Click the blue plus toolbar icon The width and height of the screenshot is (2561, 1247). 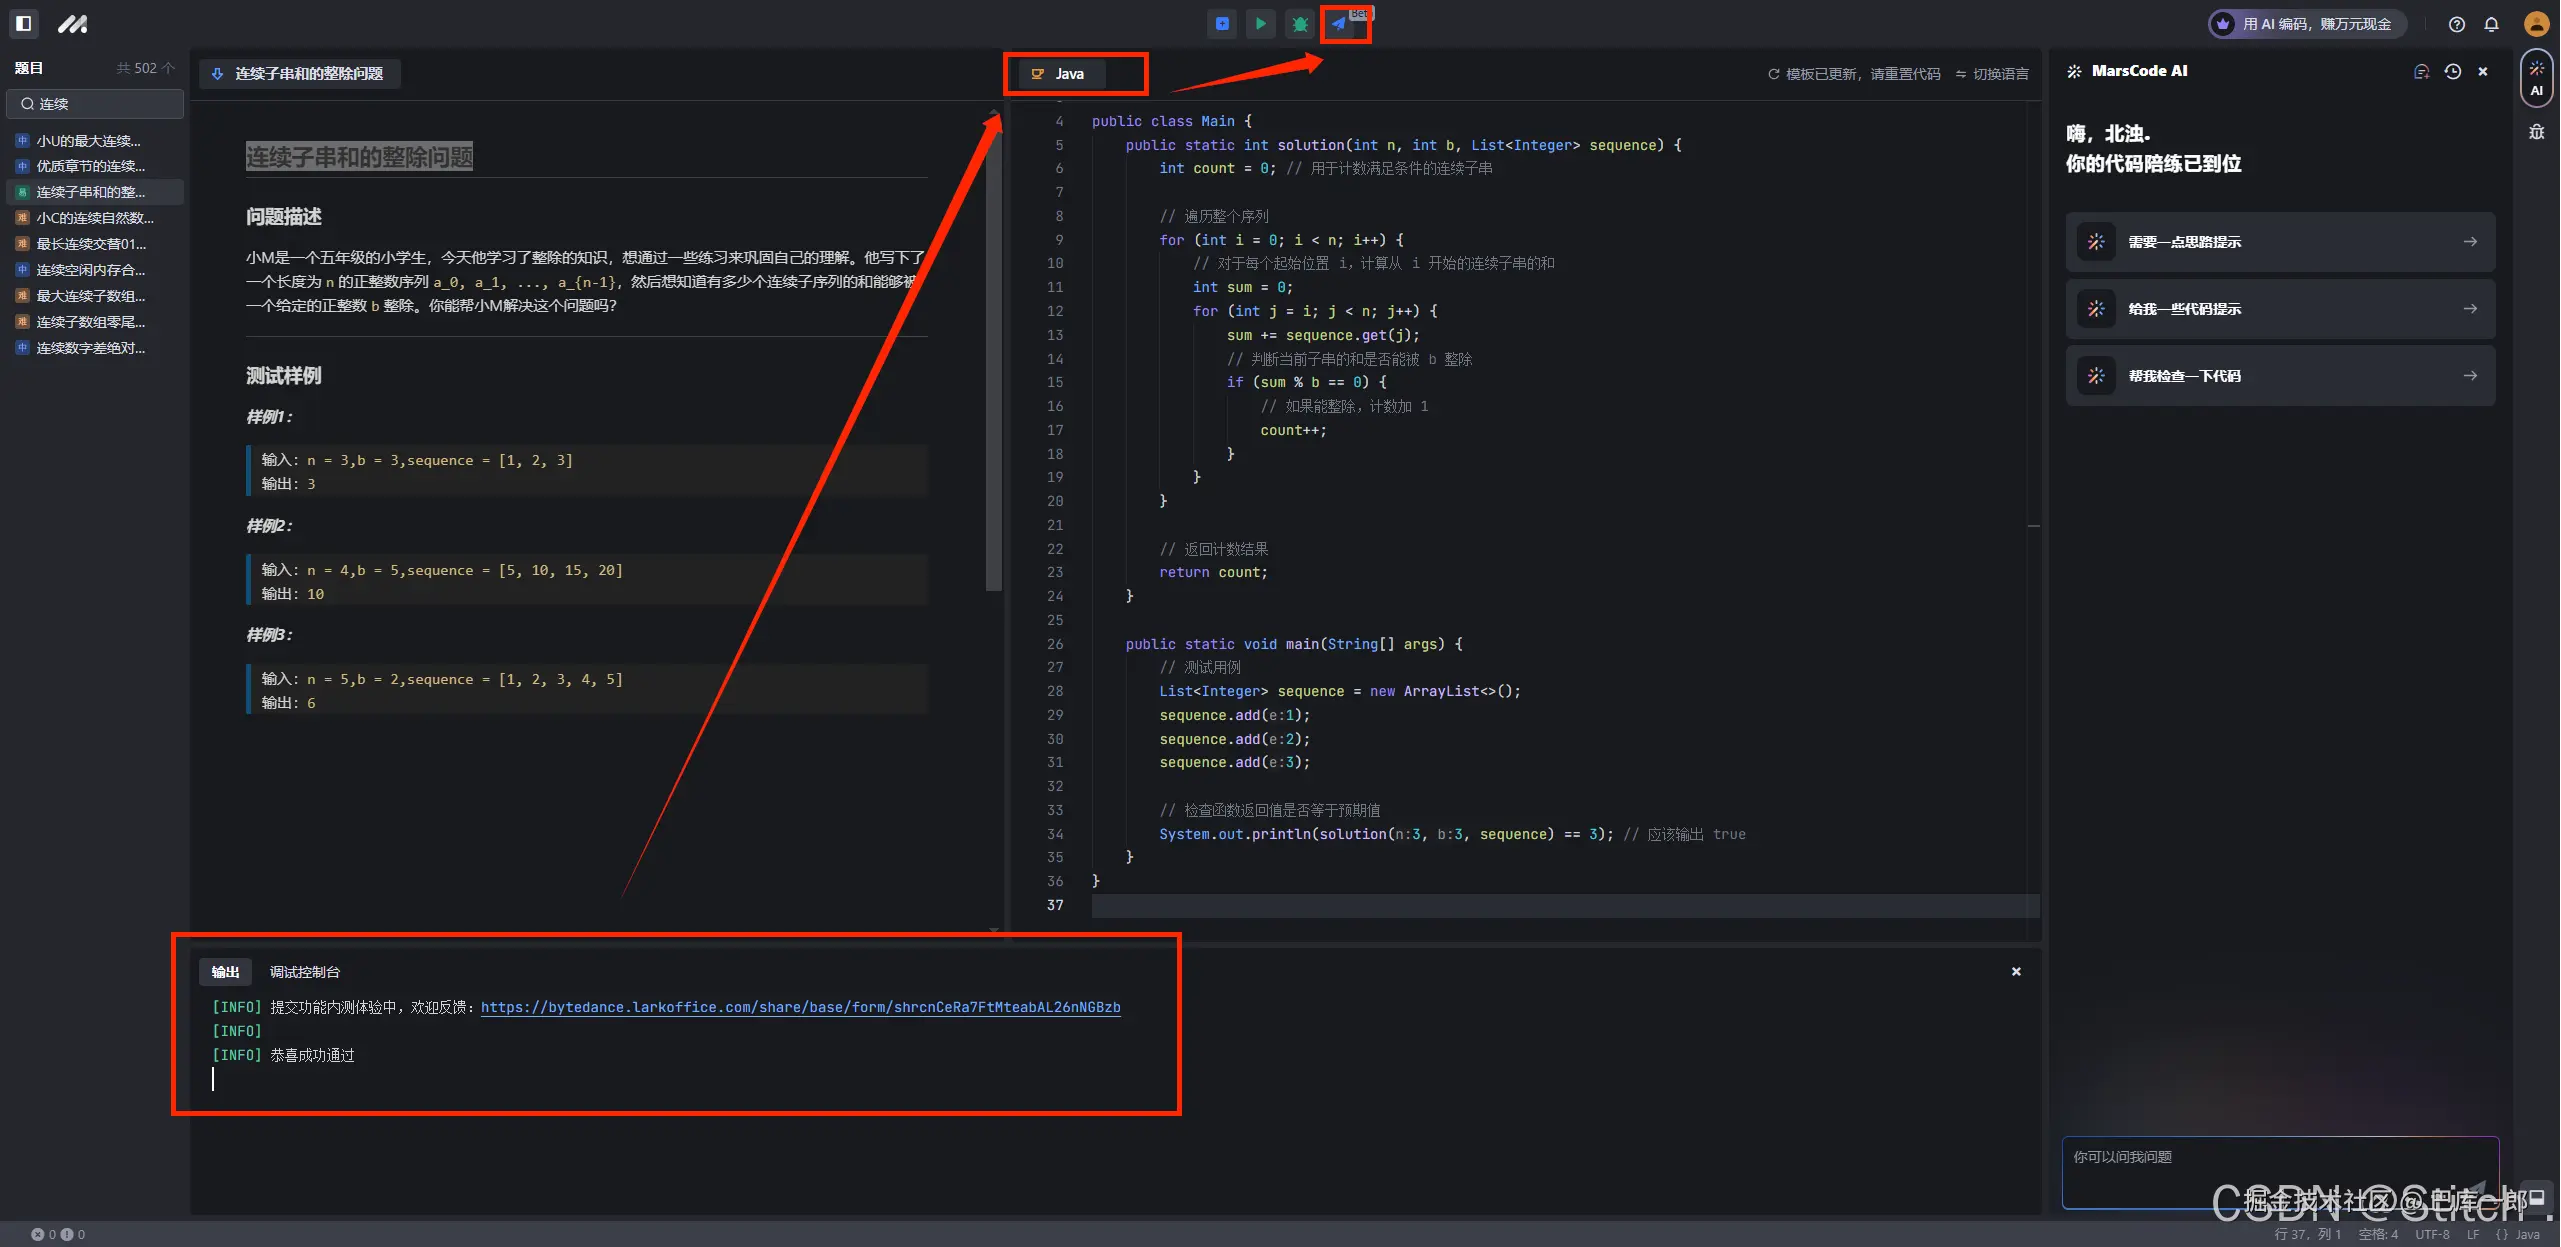(x=1222, y=24)
